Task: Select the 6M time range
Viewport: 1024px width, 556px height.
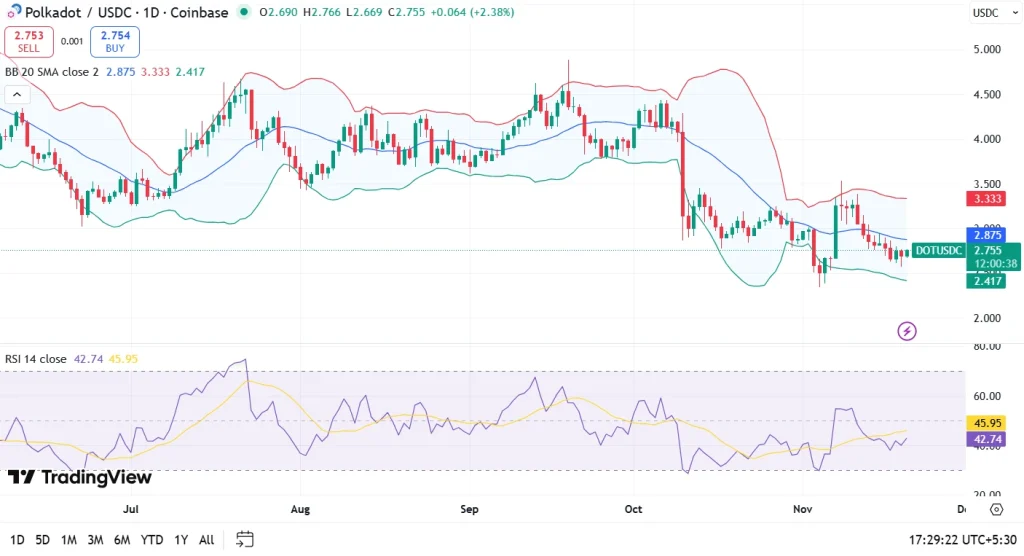Action: pos(122,540)
